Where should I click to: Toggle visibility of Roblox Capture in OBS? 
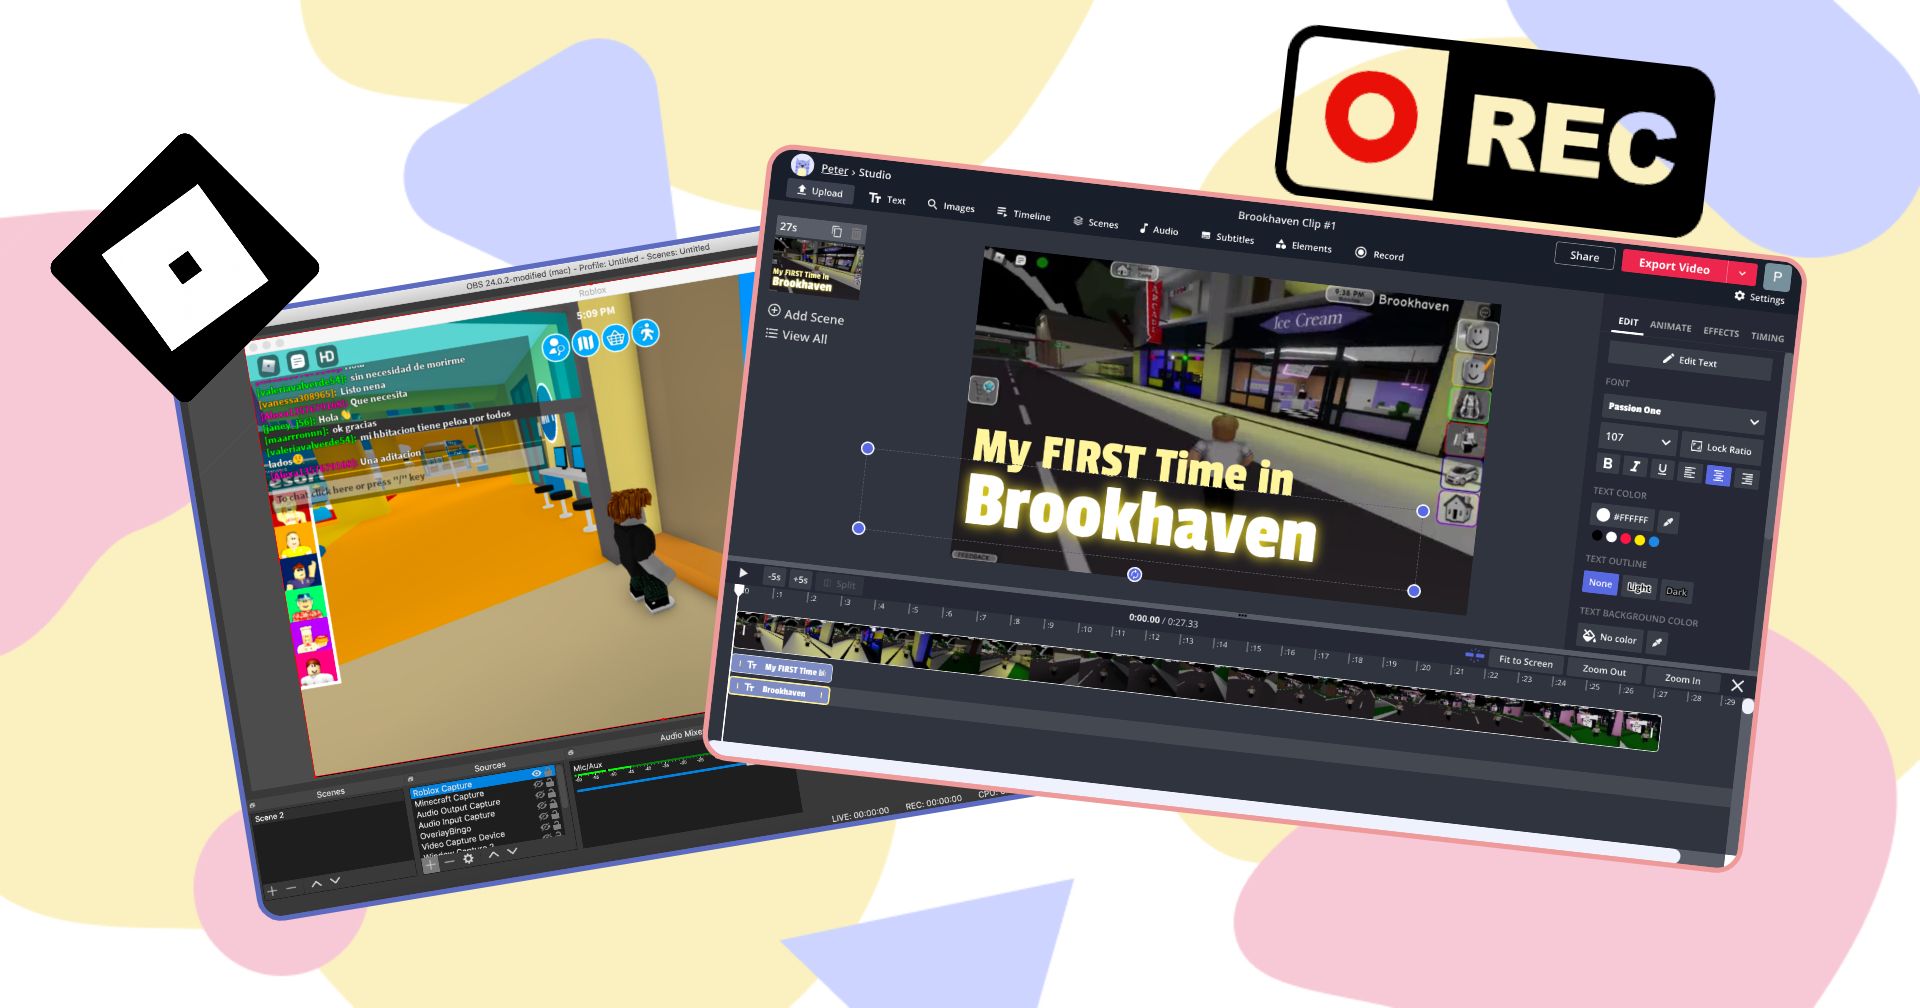tap(537, 774)
